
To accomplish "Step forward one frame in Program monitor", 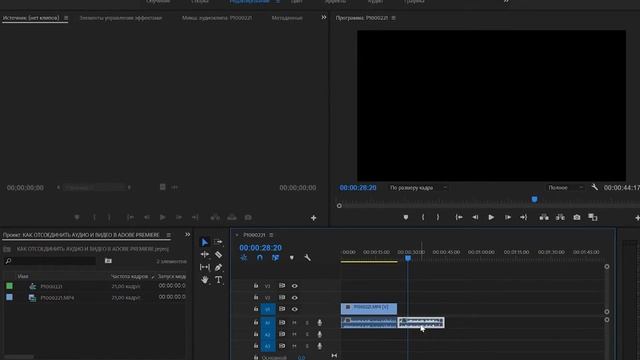I will click(507, 218).
